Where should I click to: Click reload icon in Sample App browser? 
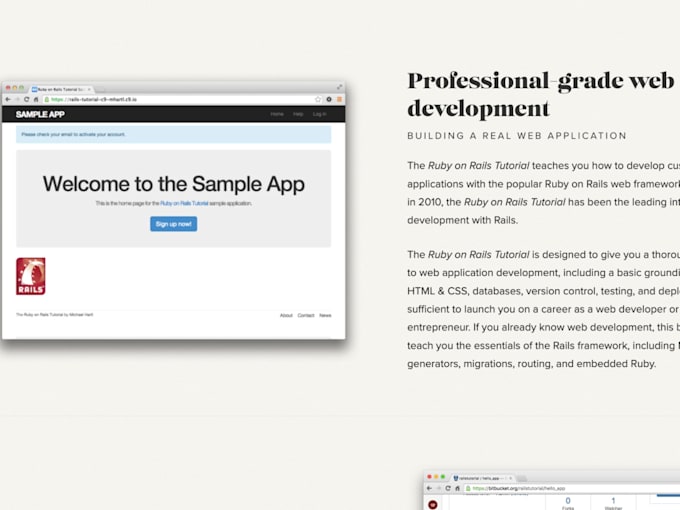pyautogui.click(x=26, y=99)
